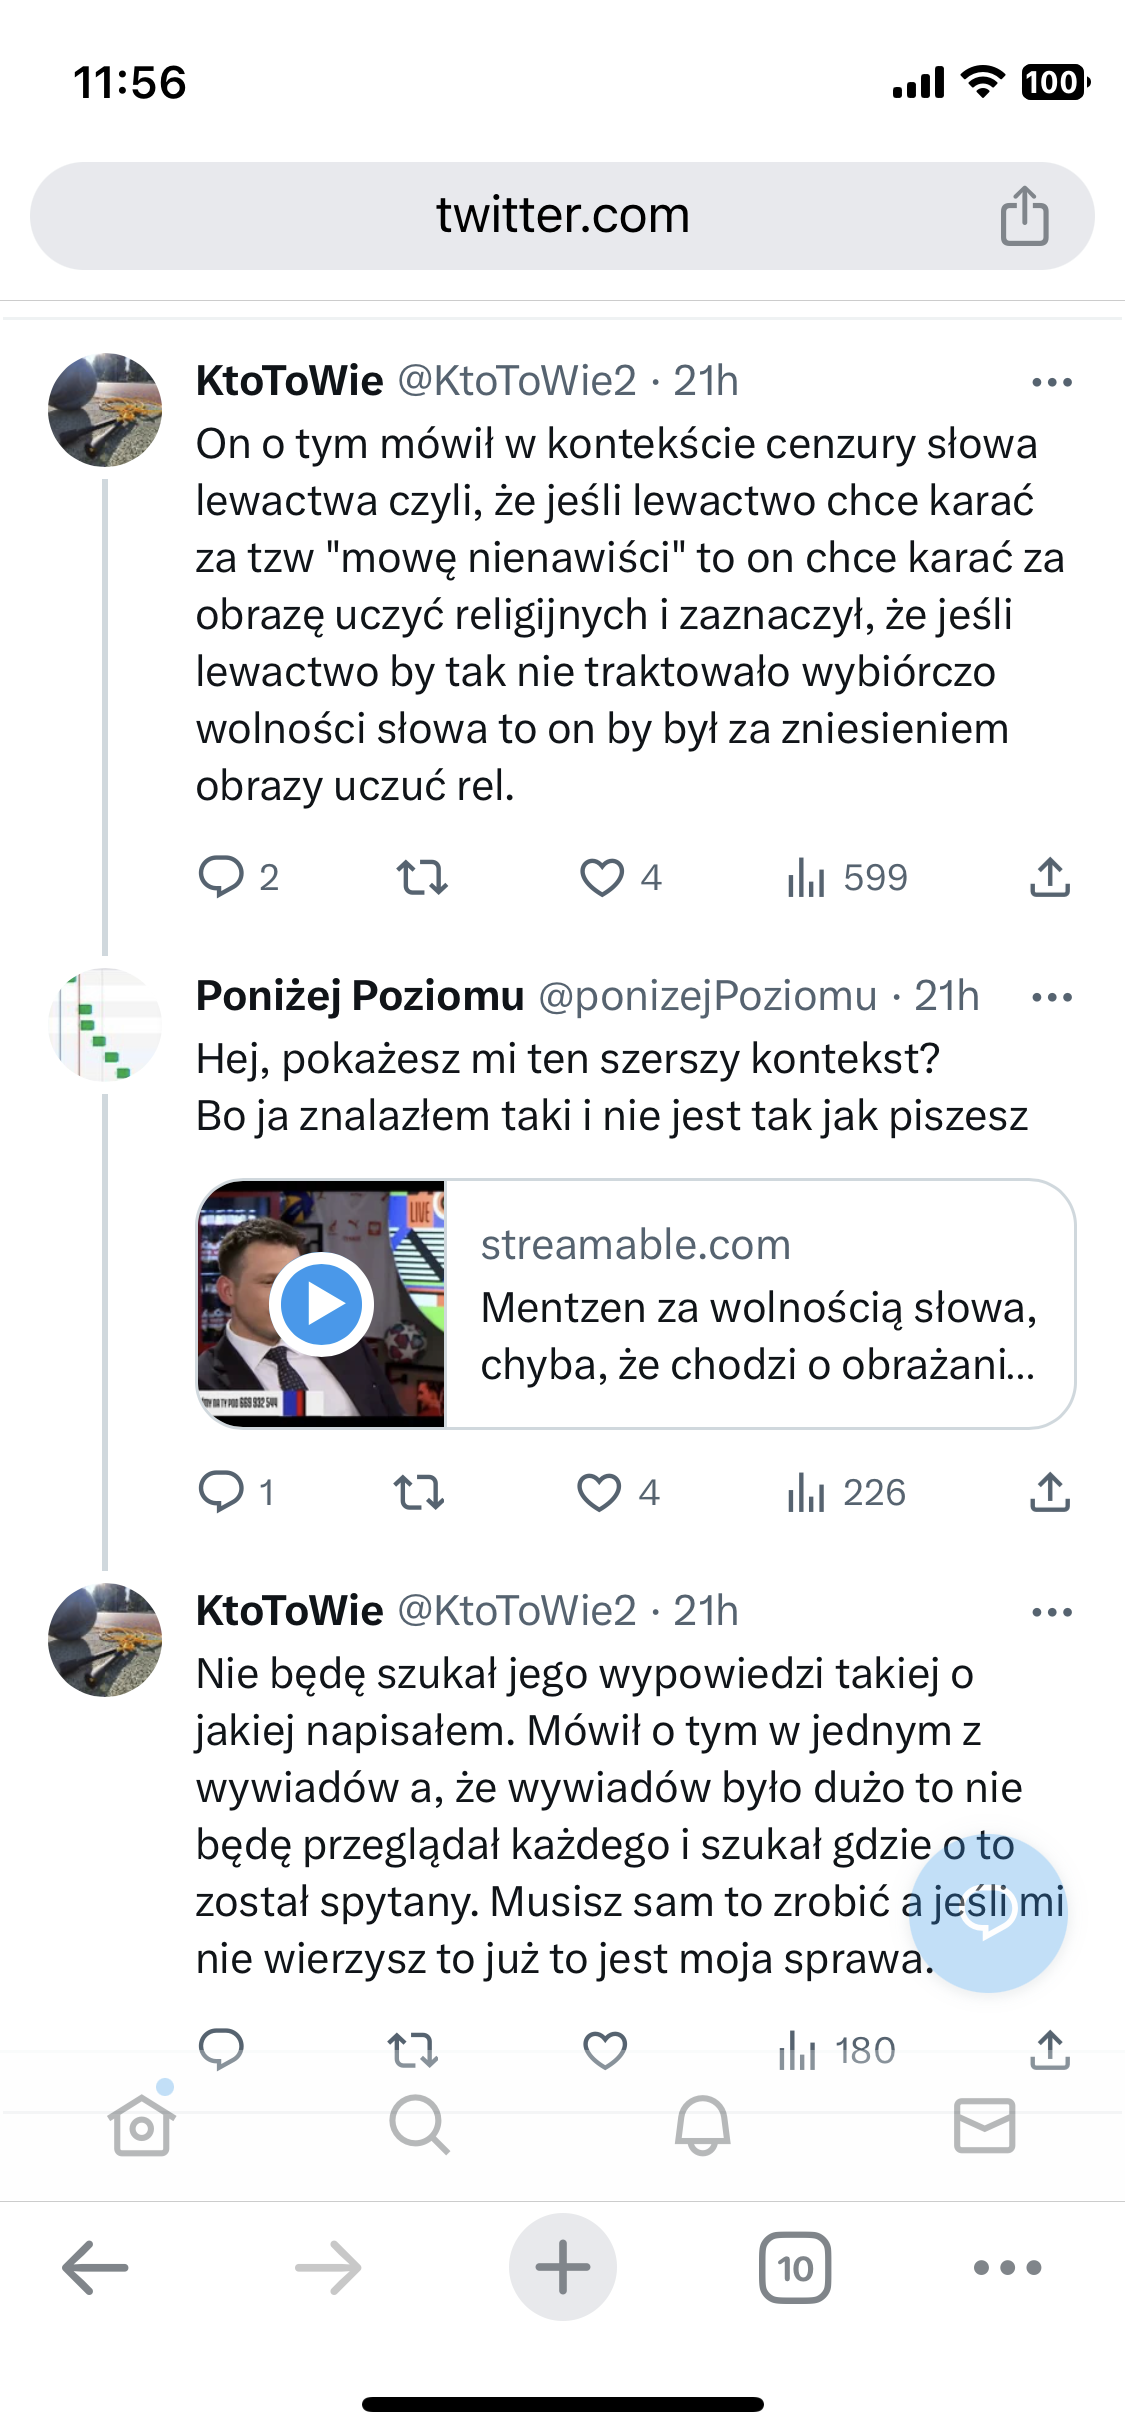Open the browser tabs overview showing 10
The height and width of the screenshot is (2436, 1125).
click(795, 2268)
